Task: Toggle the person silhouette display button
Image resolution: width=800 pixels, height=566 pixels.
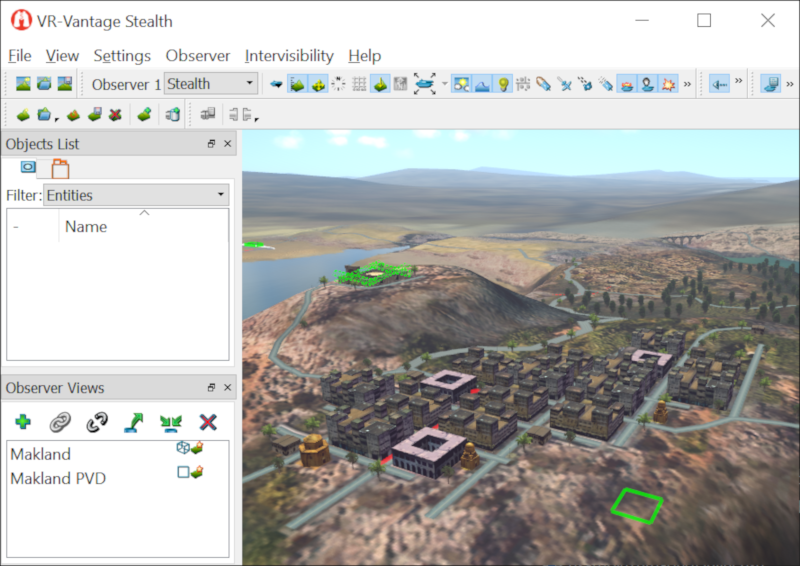Action: [648, 84]
